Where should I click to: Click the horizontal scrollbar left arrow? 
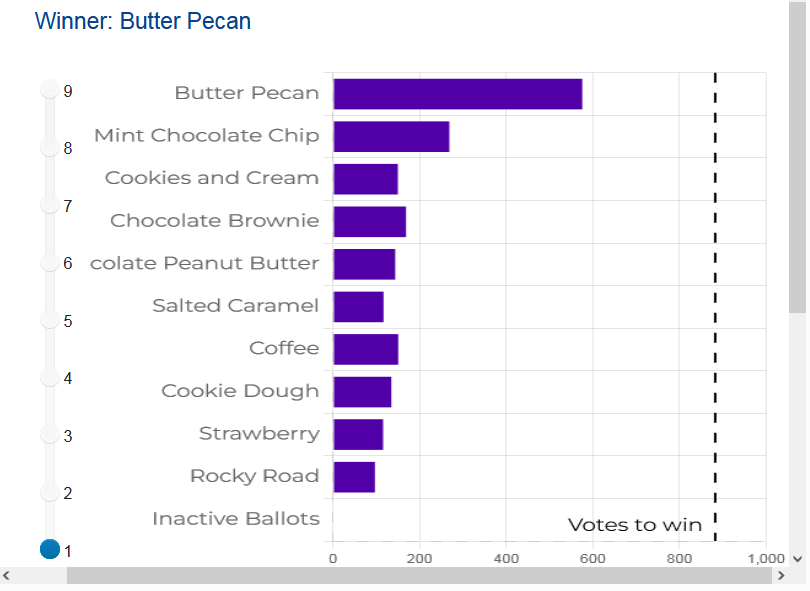point(6,576)
